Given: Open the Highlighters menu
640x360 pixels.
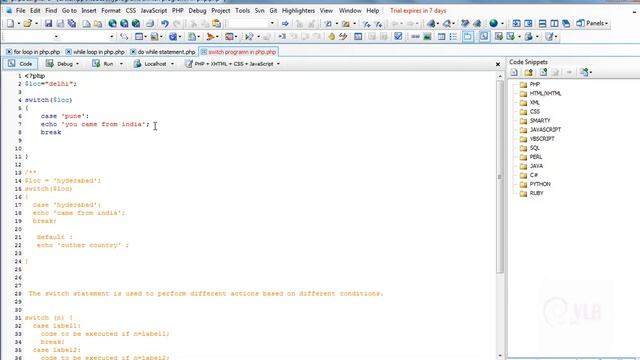Looking at the screenshot, I should (298, 11).
